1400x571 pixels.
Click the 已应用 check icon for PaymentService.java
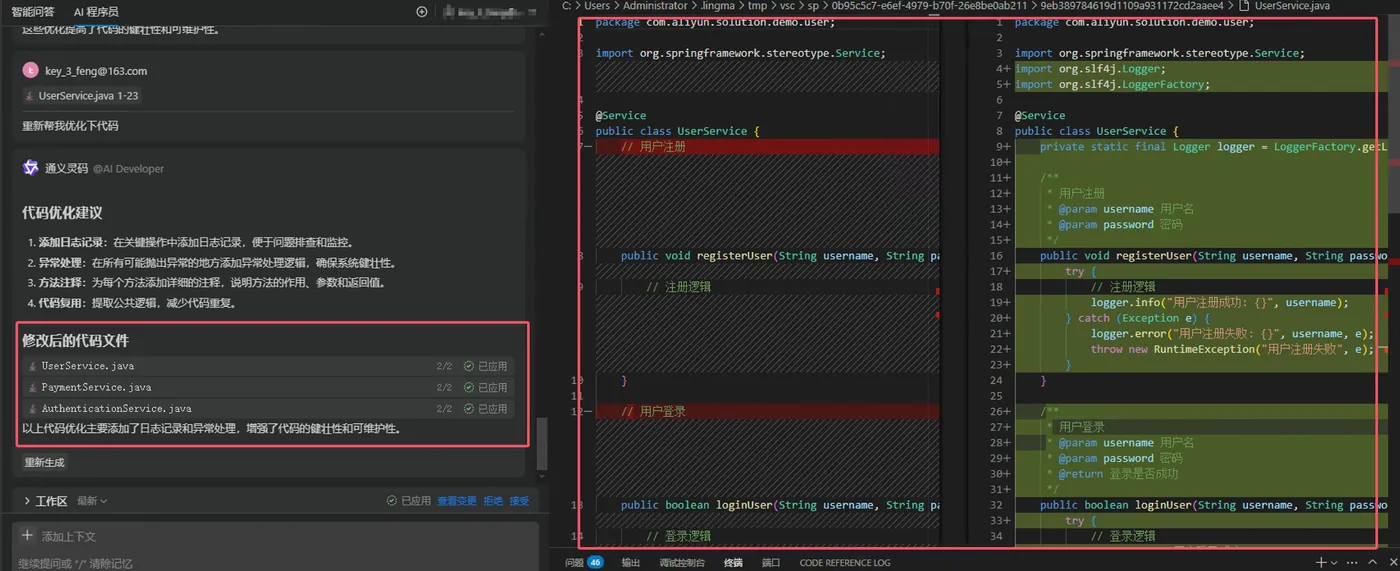[x=468, y=387]
